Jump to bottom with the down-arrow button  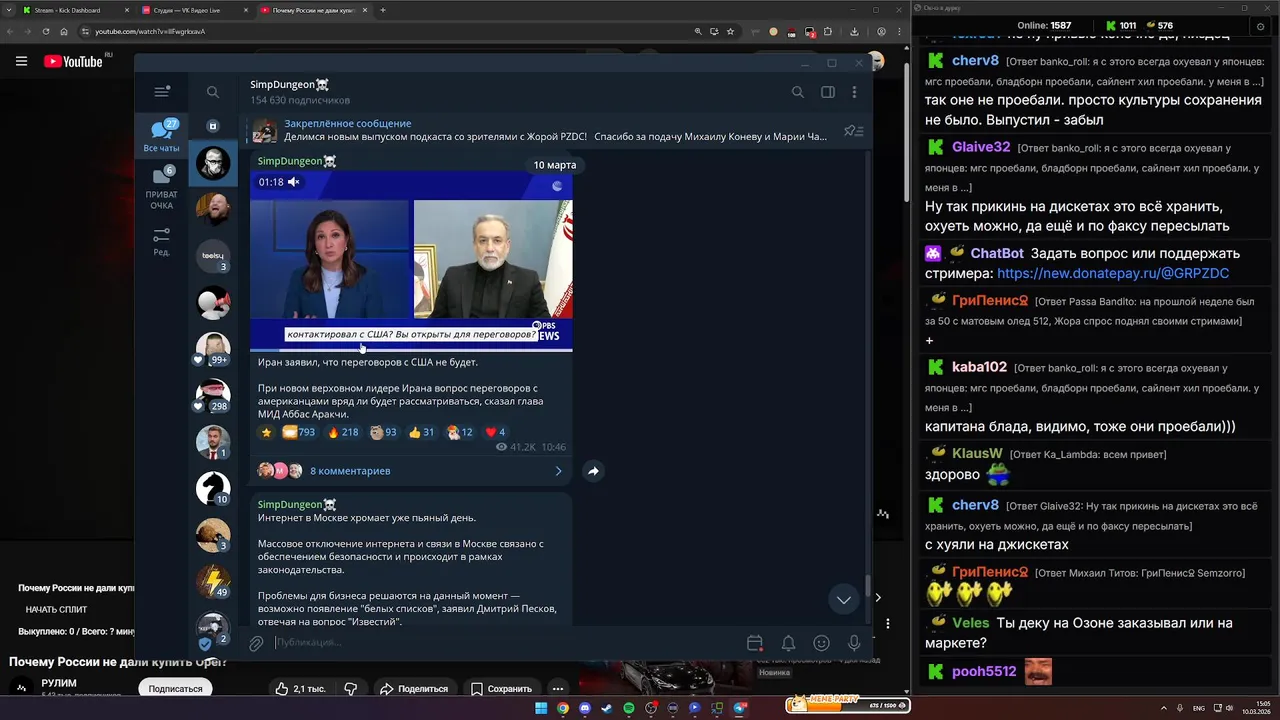coord(844,599)
